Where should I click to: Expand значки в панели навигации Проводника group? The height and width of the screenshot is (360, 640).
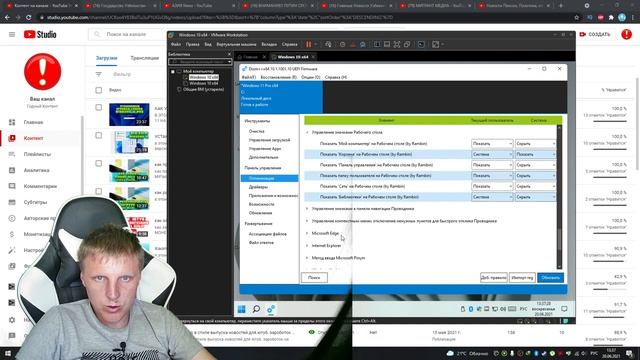[307, 209]
